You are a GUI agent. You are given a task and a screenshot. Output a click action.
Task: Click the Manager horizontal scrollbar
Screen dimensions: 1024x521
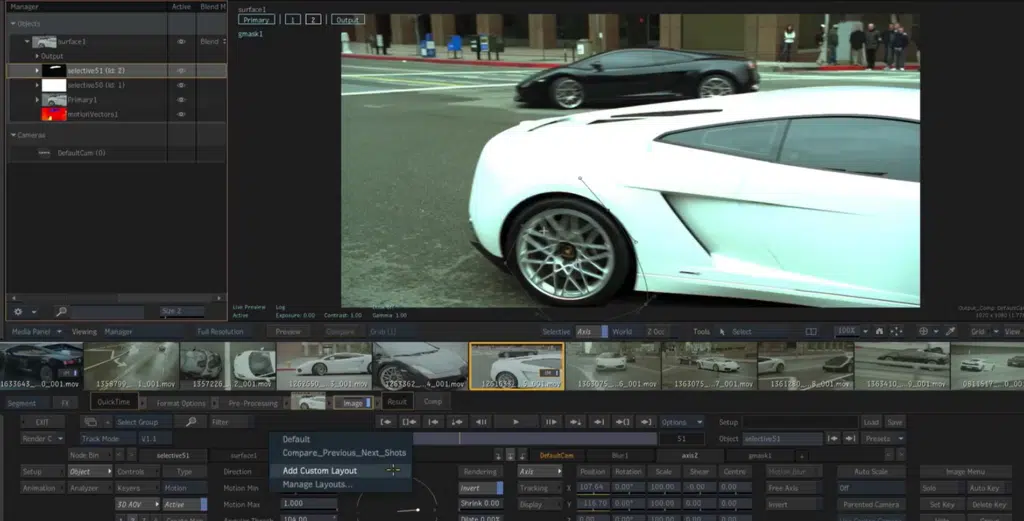116,298
